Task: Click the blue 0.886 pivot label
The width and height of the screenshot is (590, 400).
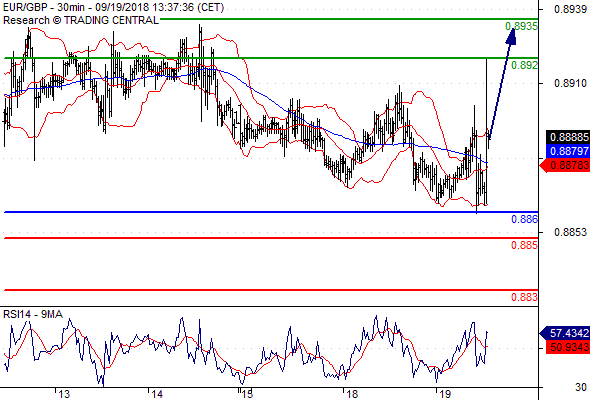Action: [525, 219]
